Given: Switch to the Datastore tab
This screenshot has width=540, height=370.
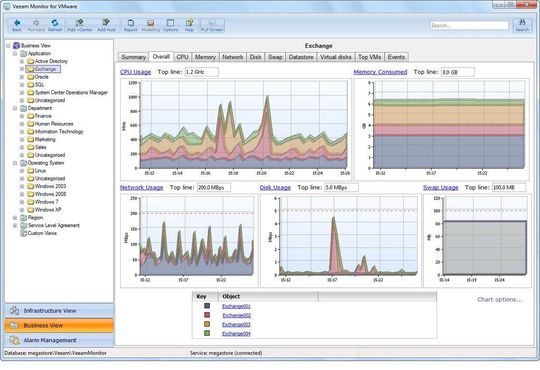Looking at the screenshot, I should [301, 57].
